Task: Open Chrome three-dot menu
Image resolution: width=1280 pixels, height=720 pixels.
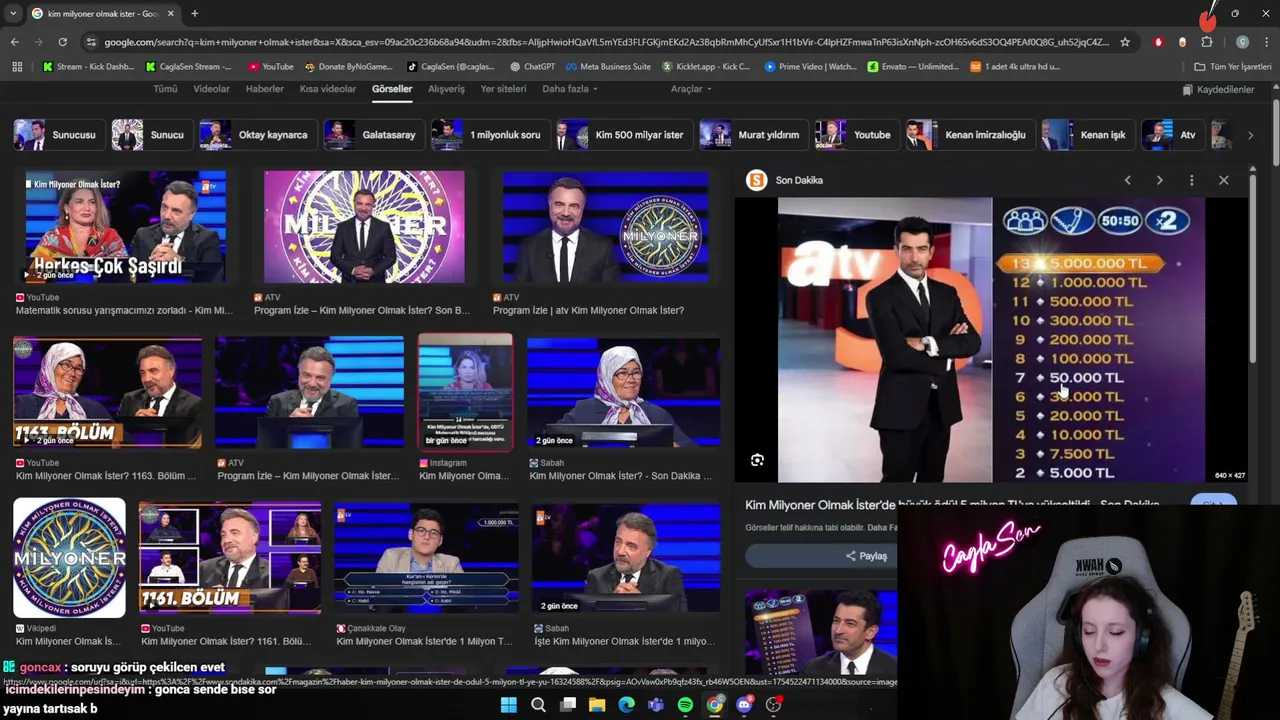Action: (x=1267, y=42)
